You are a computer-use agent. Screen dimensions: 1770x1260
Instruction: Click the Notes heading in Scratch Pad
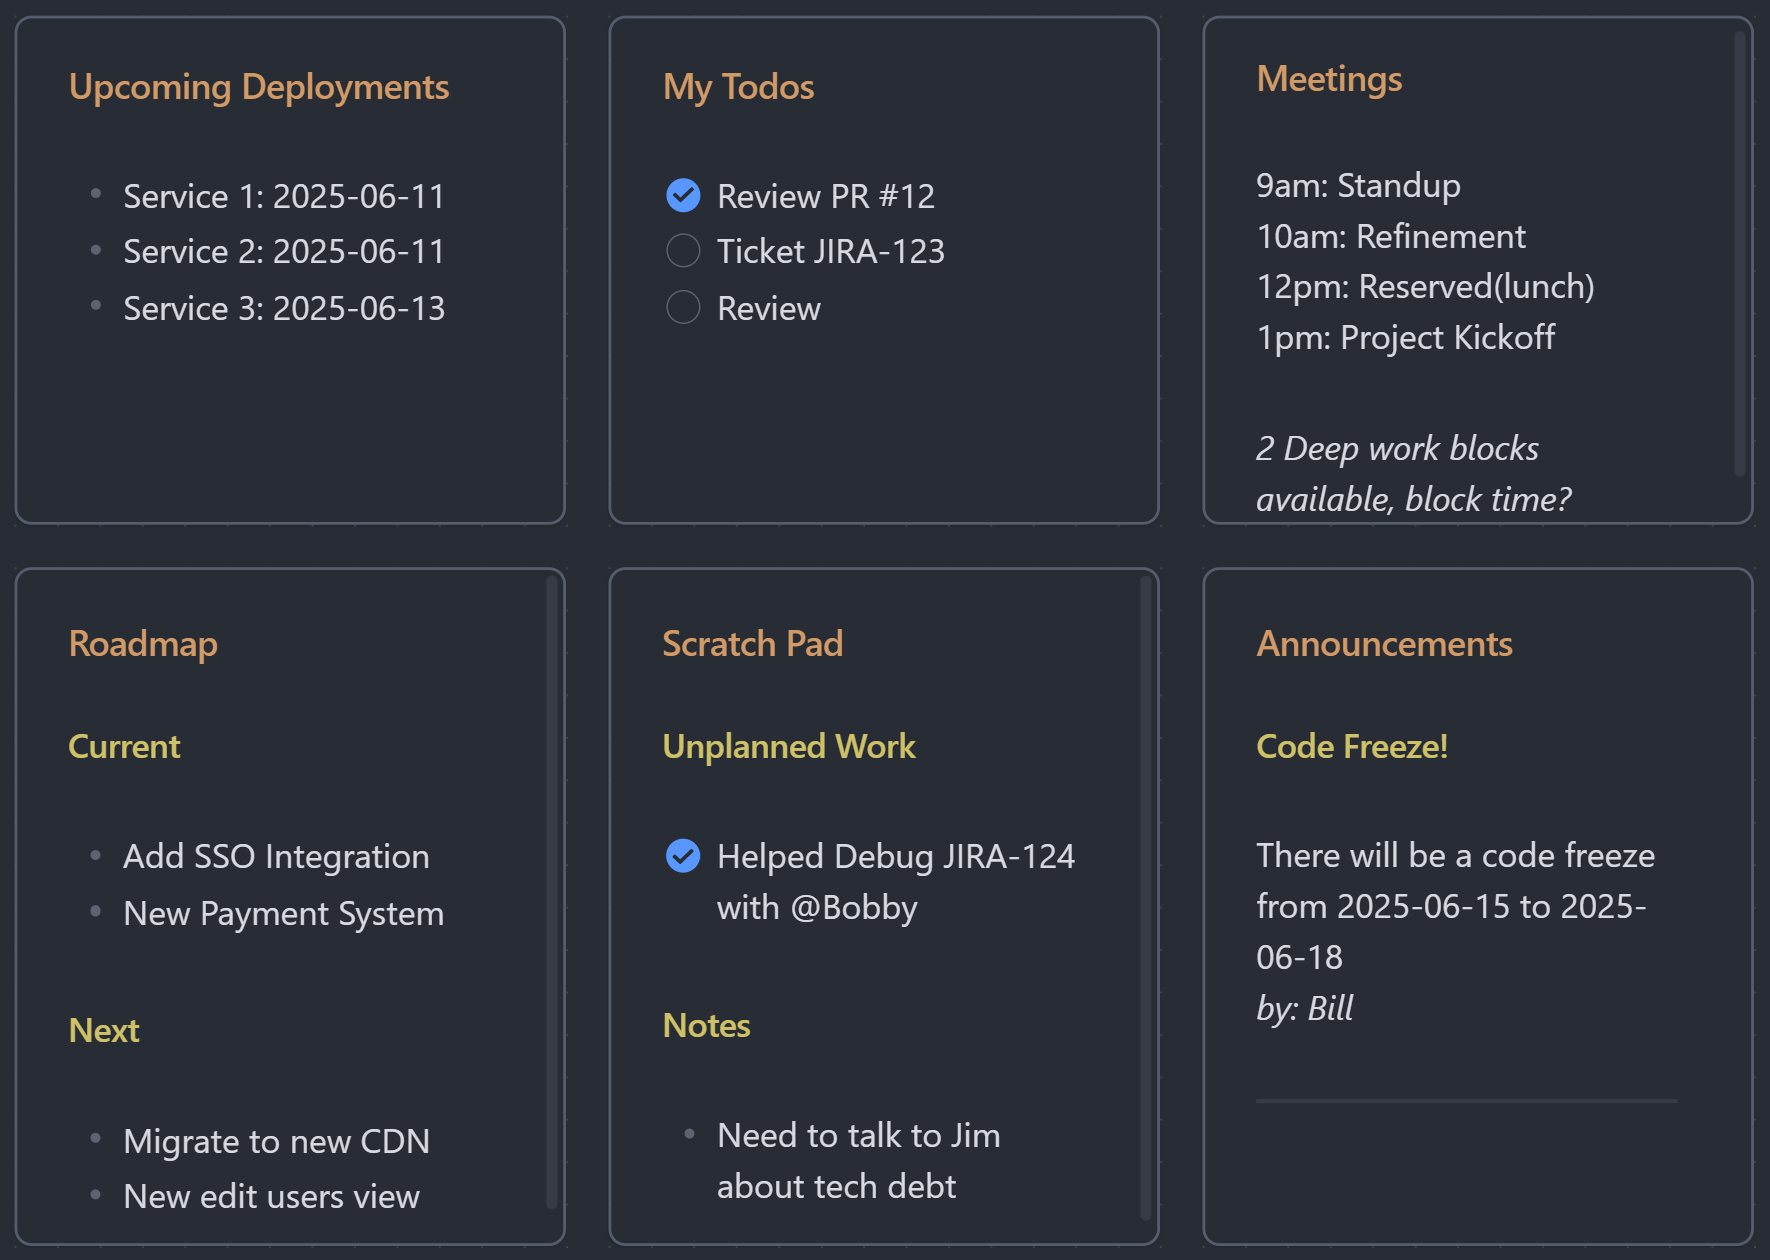(705, 1026)
